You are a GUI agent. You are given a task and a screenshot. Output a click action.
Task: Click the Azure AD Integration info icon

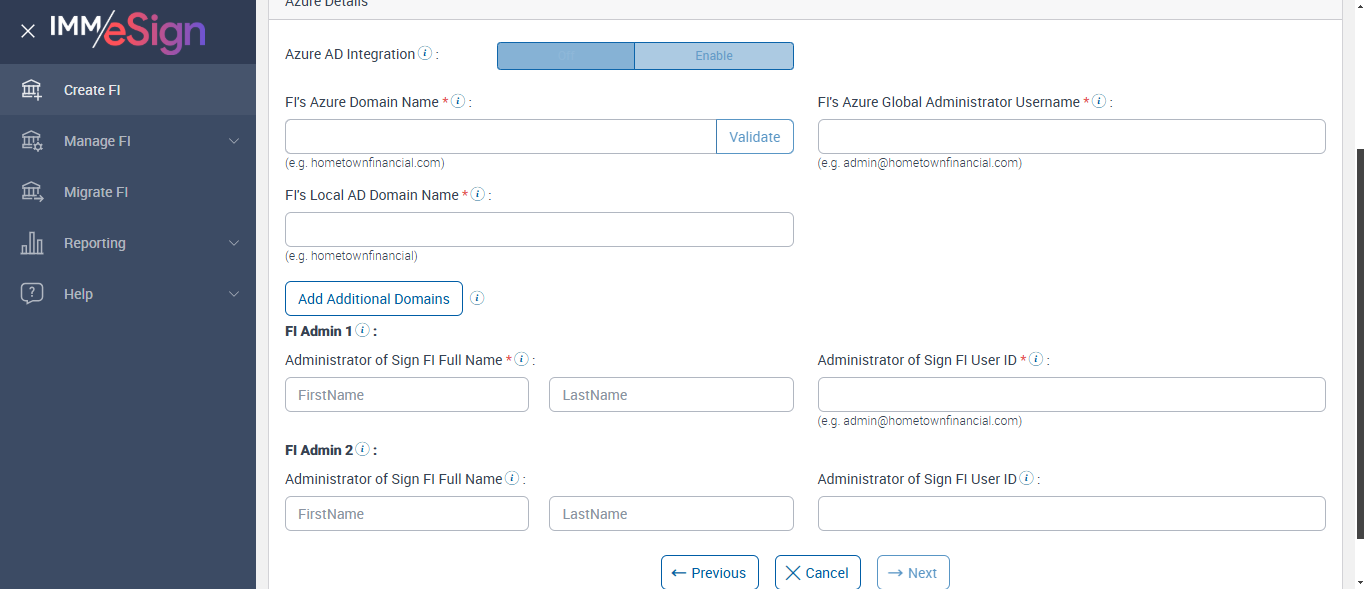click(x=425, y=53)
